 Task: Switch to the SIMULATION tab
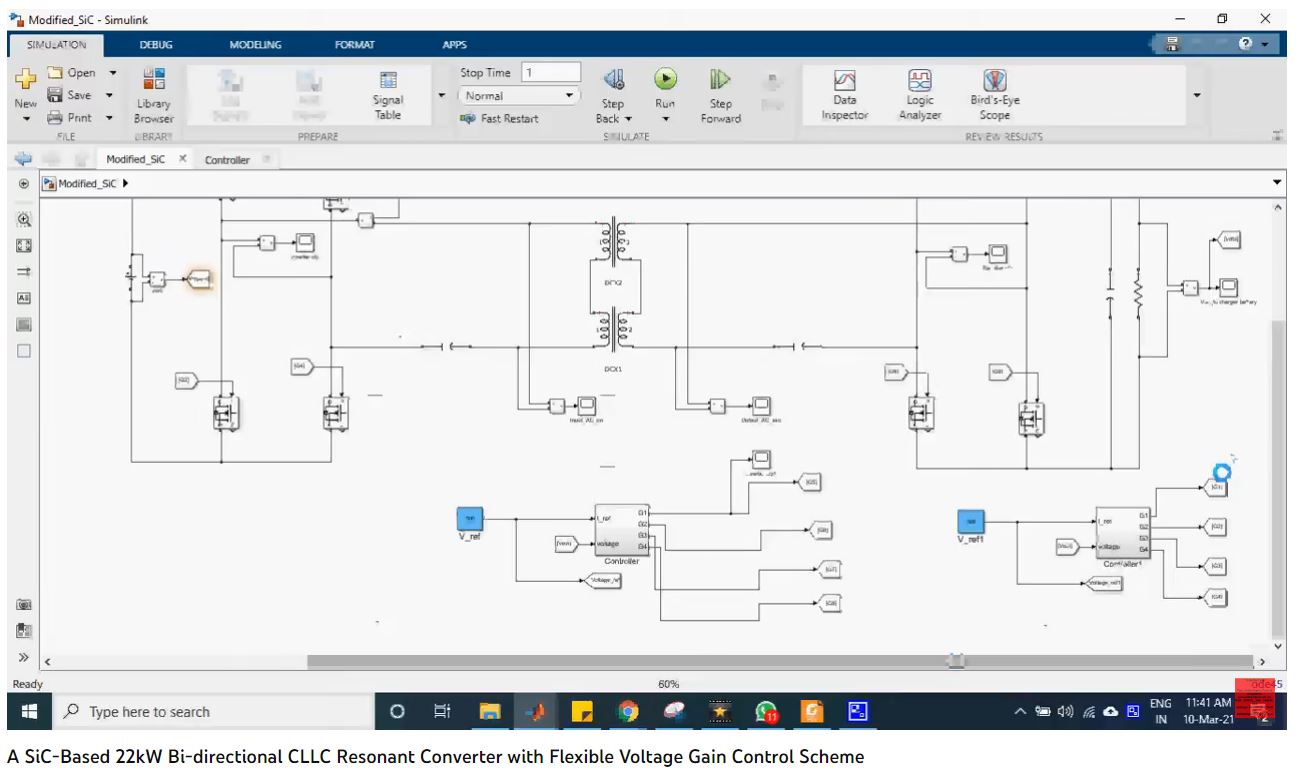pyautogui.click(x=57, y=45)
